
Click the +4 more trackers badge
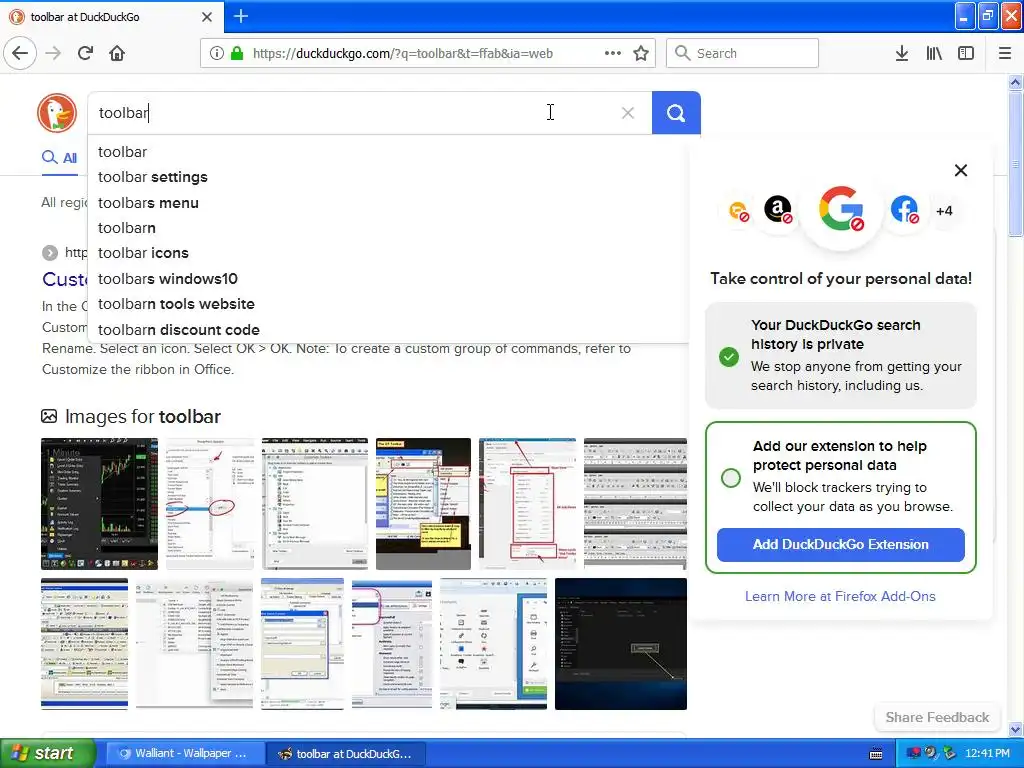click(944, 211)
